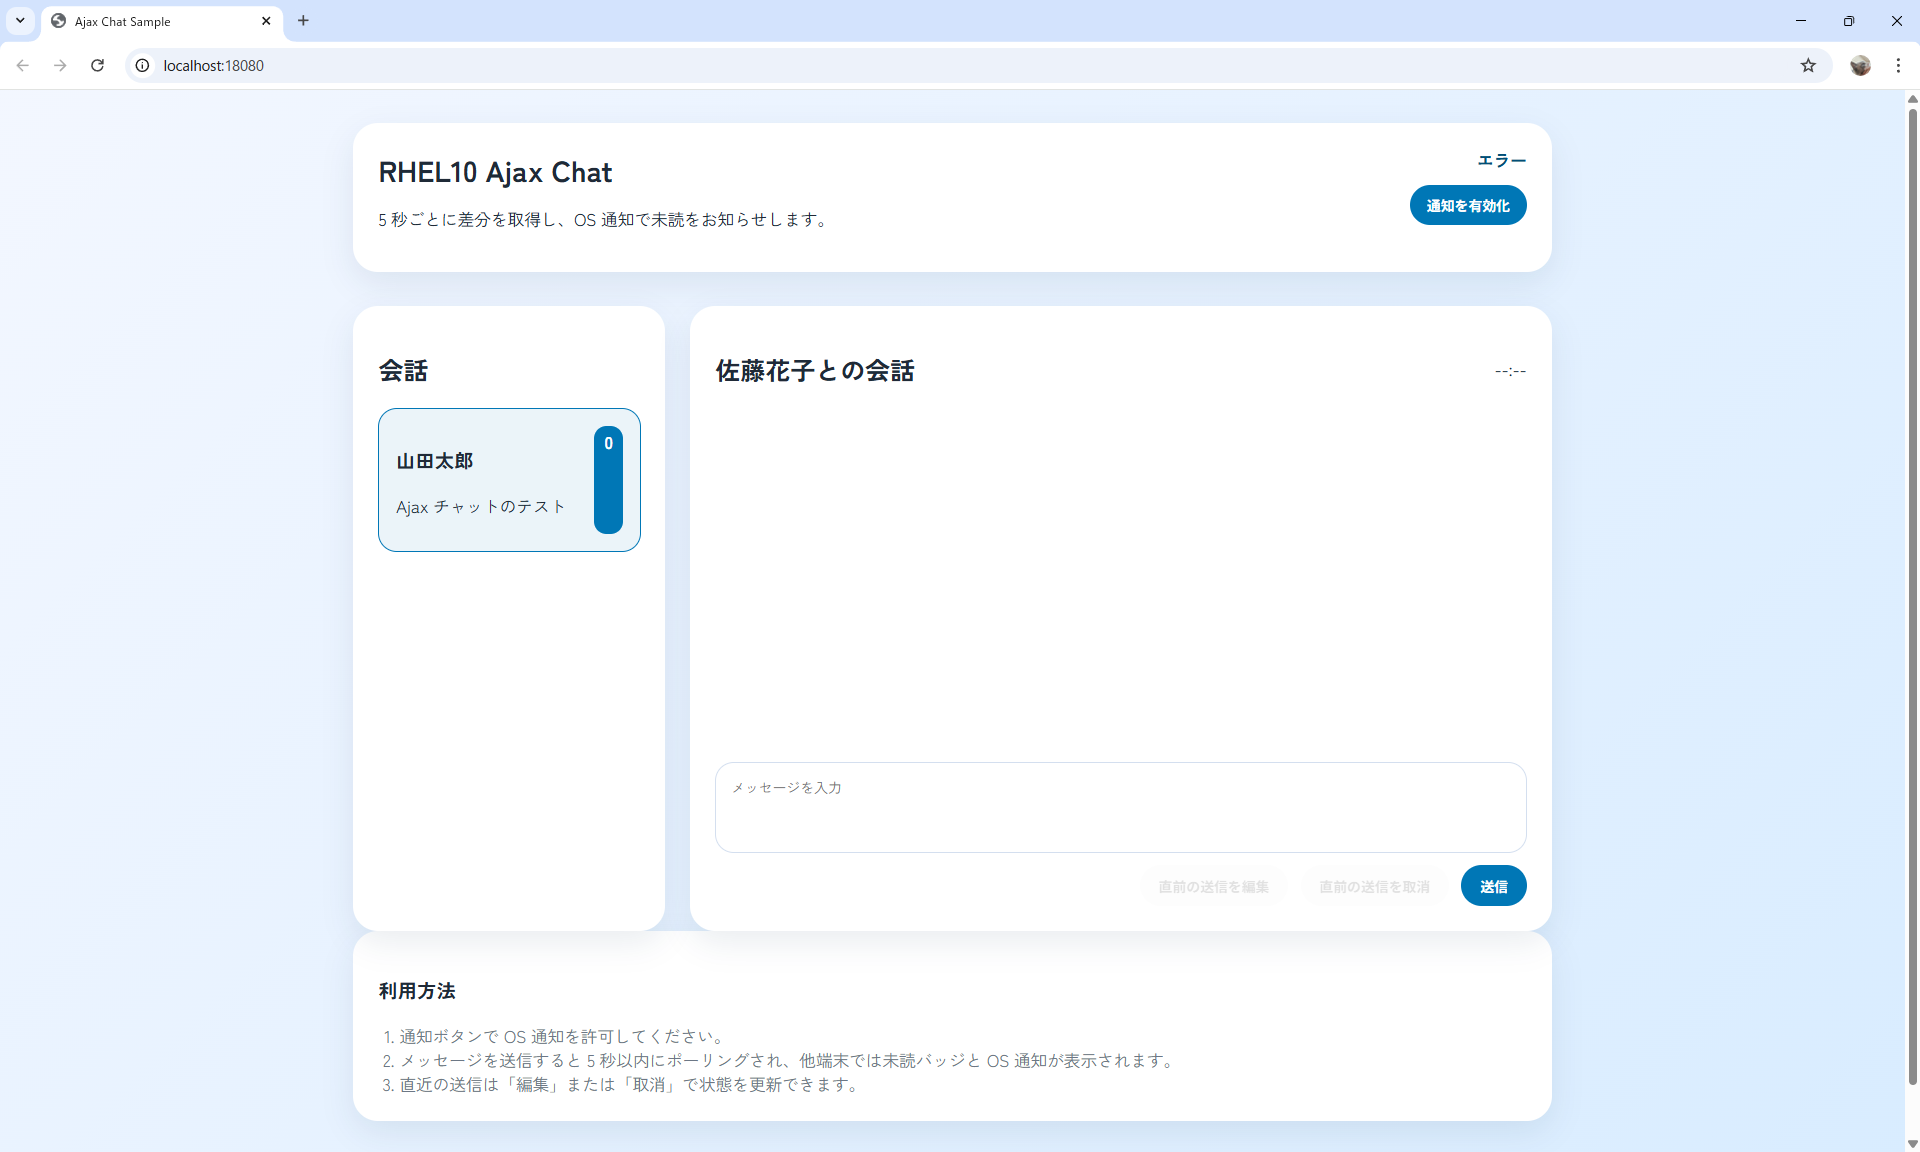This screenshot has height=1152, width=1920.
Task: Select the Ajax Chat Sample tab
Action: [x=140, y=21]
